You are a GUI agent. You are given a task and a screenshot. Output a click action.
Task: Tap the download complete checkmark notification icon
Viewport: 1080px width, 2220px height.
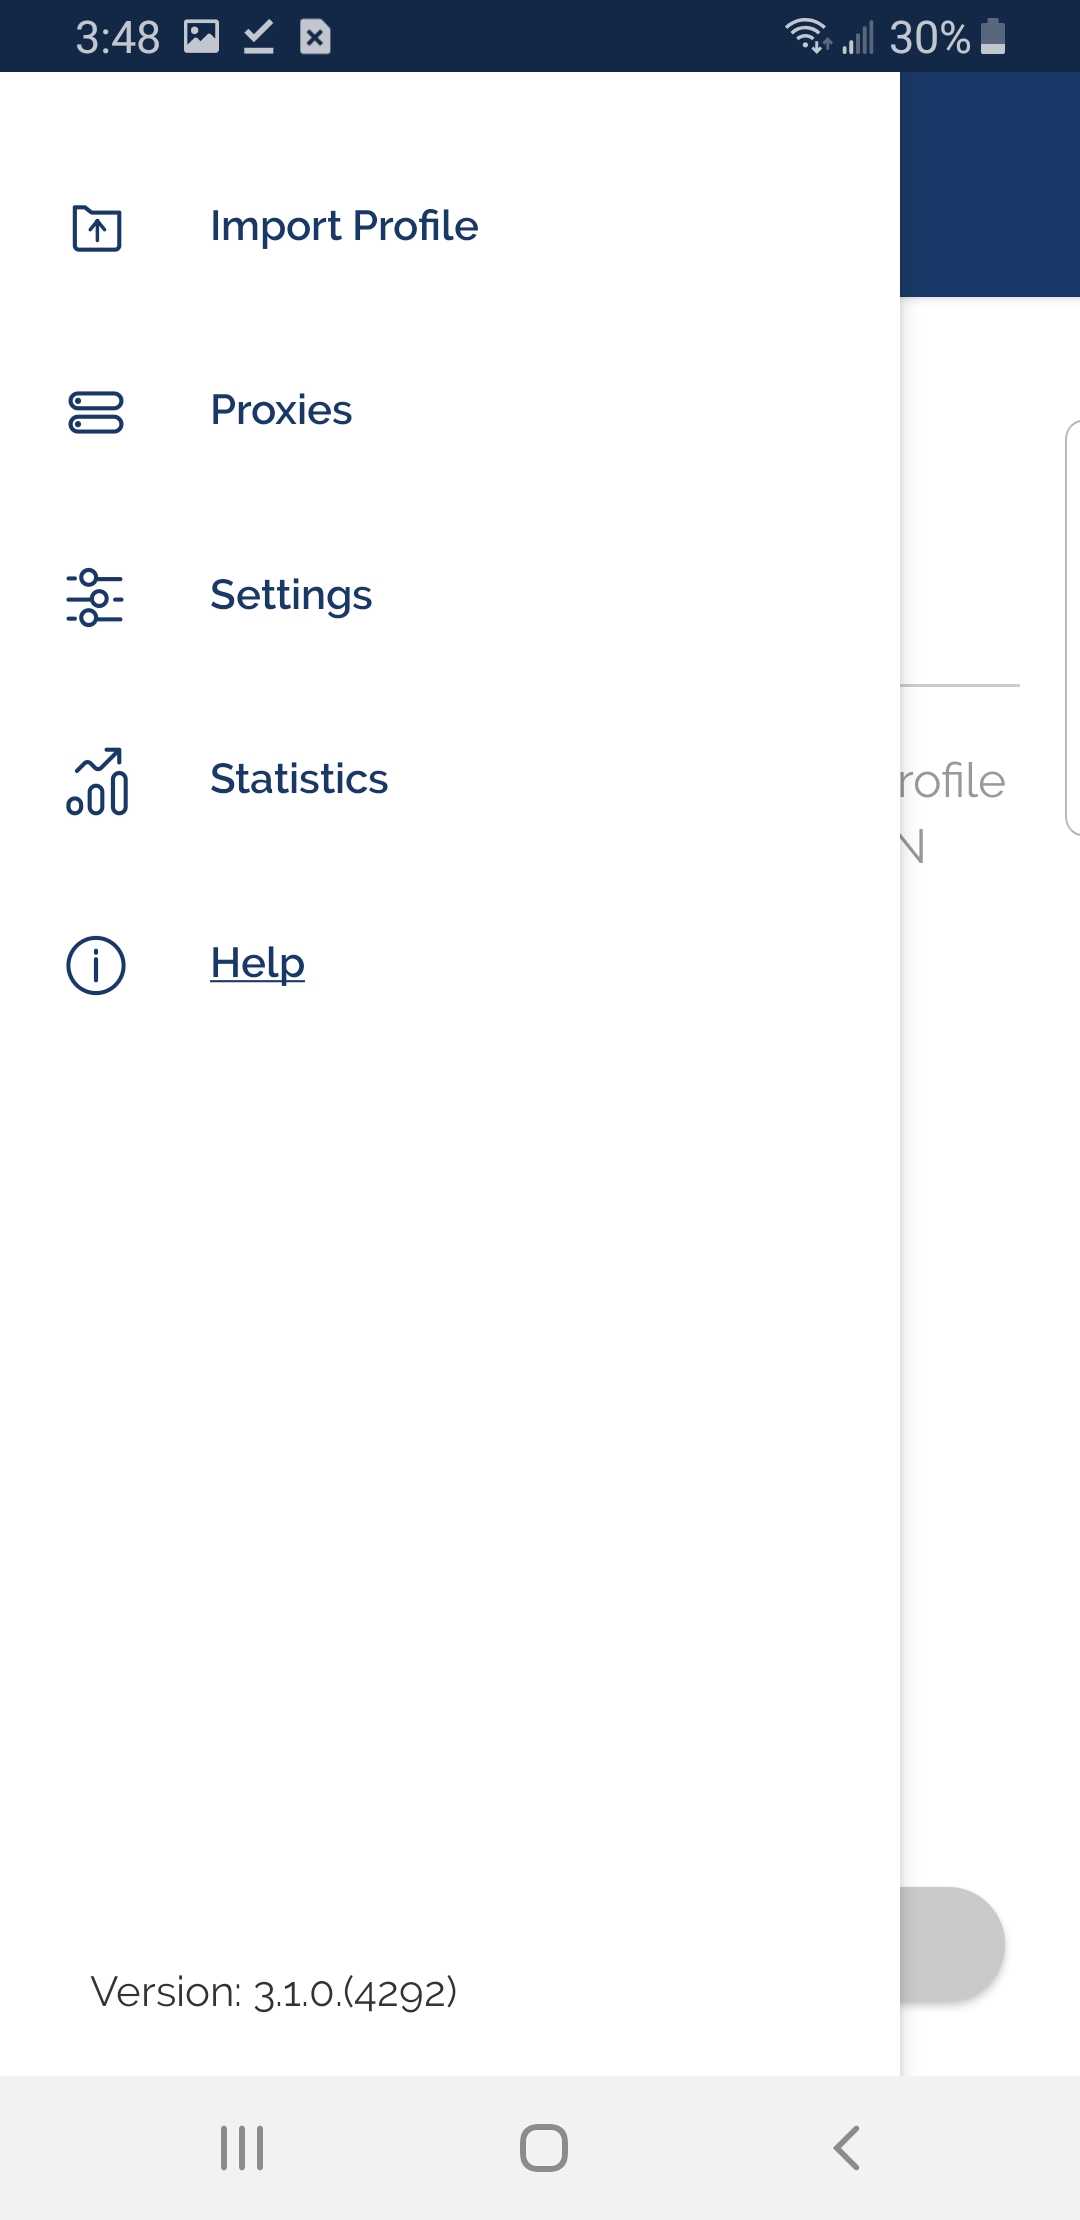pyautogui.click(x=258, y=37)
